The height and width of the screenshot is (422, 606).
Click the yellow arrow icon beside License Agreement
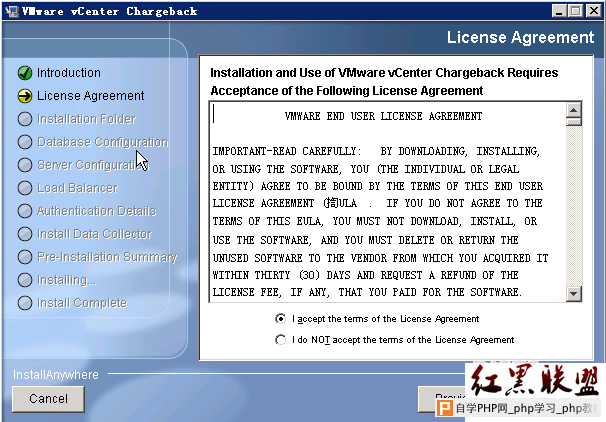click(x=25, y=96)
